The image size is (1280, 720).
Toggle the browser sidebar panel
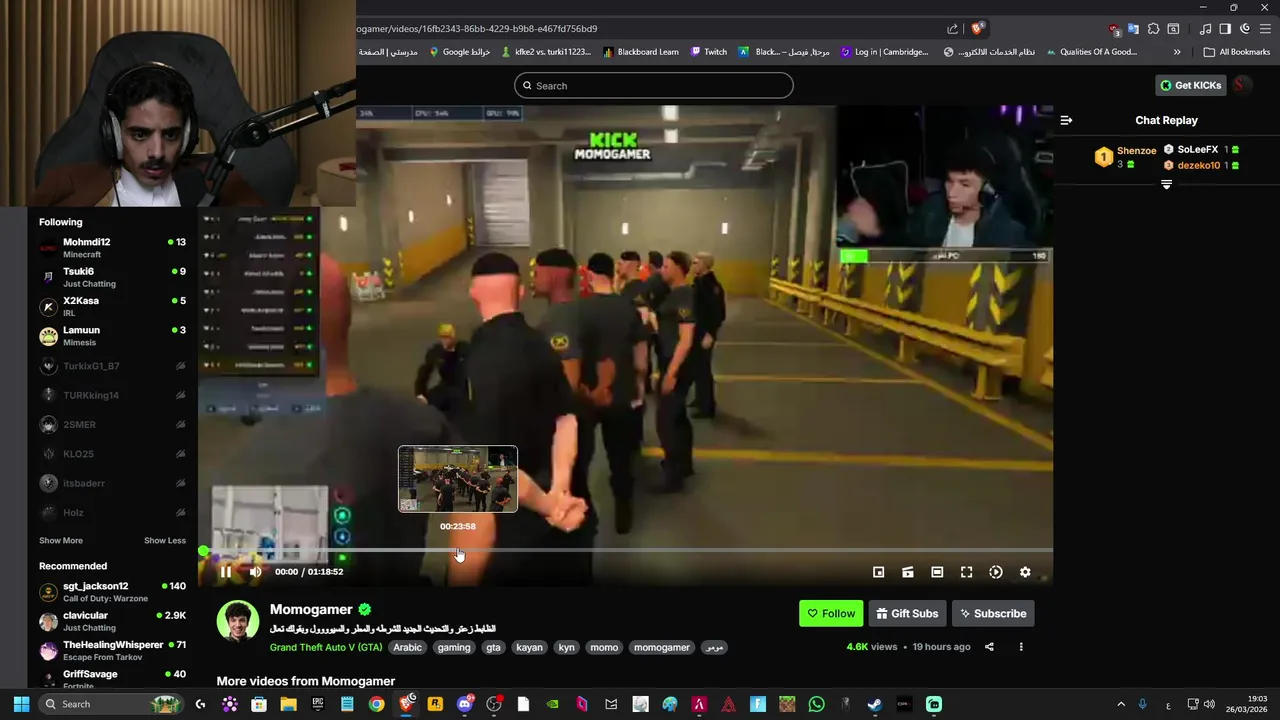click(1225, 29)
